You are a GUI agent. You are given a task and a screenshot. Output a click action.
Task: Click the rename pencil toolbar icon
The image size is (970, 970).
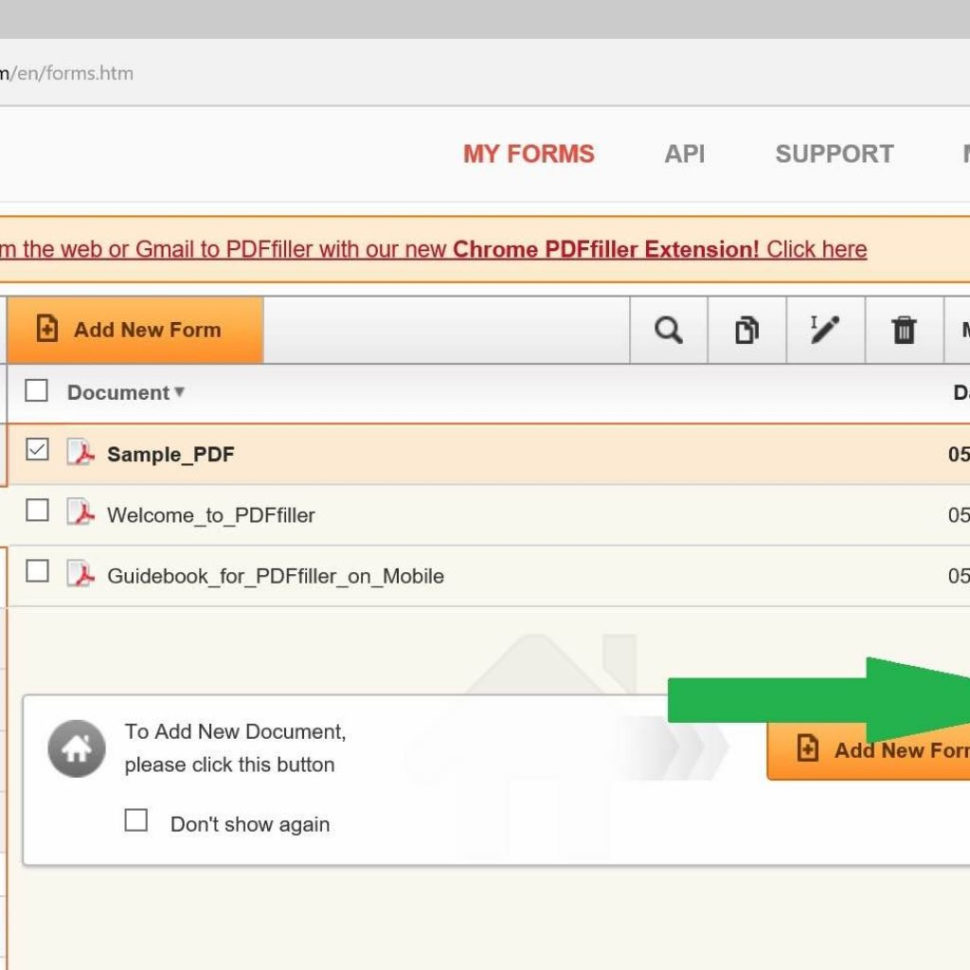(x=825, y=329)
